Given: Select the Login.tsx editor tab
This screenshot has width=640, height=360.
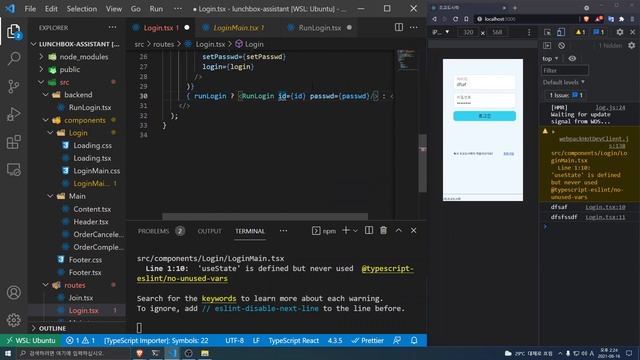Looking at the screenshot, I should click(161, 28).
